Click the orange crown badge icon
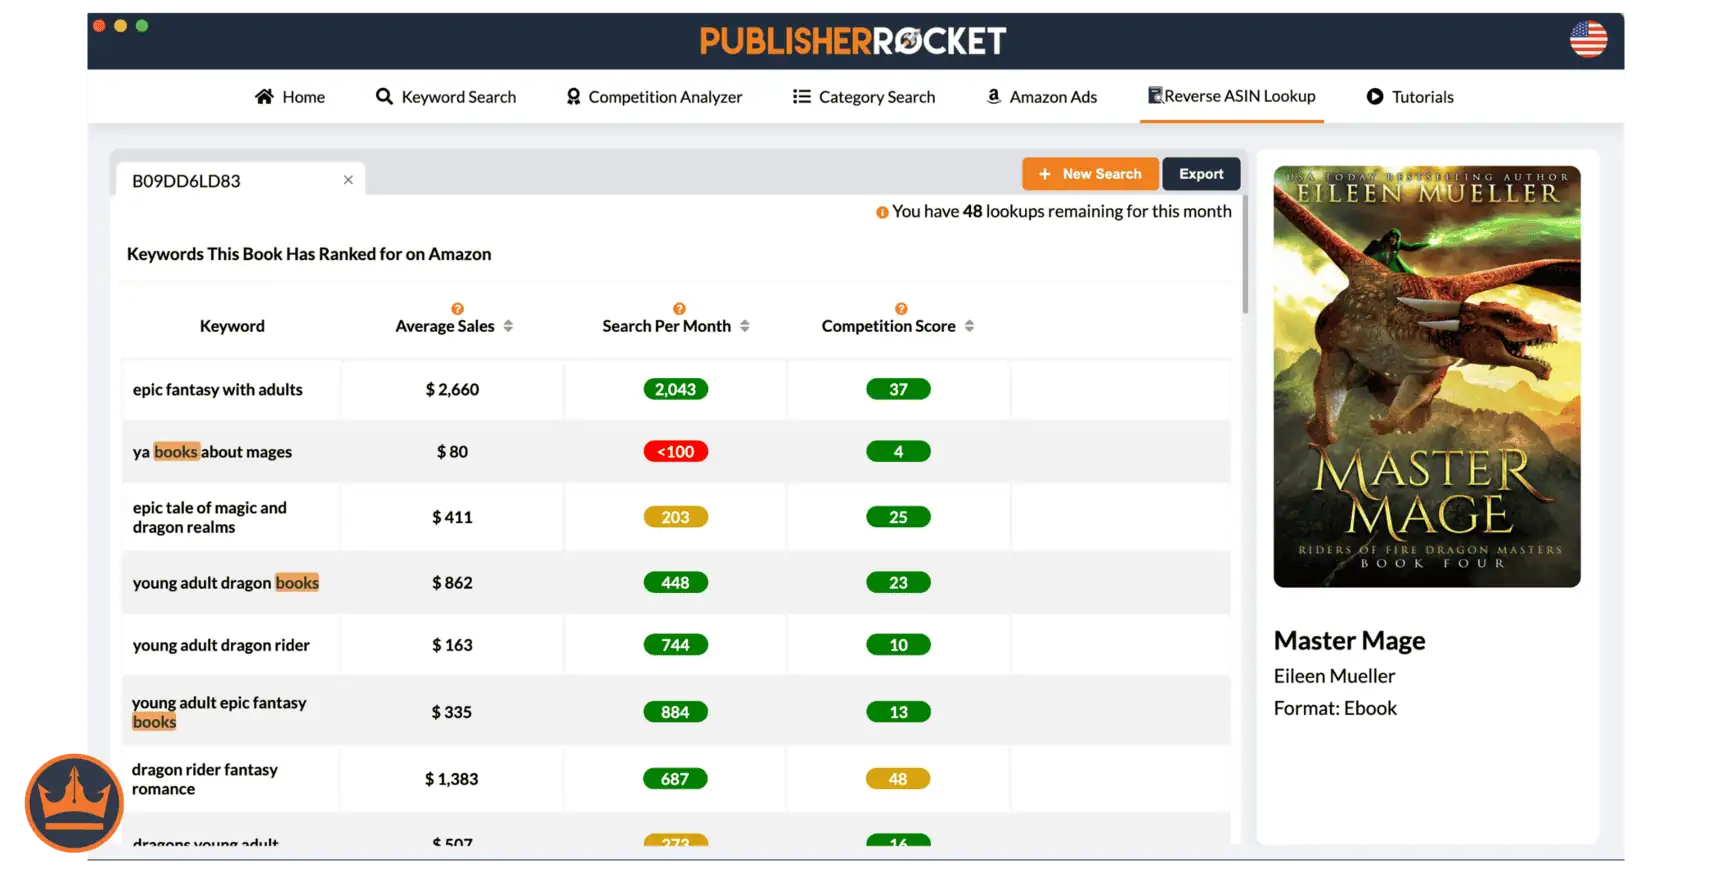The width and height of the screenshot is (1712, 873). pyautogui.click(x=74, y=803)
